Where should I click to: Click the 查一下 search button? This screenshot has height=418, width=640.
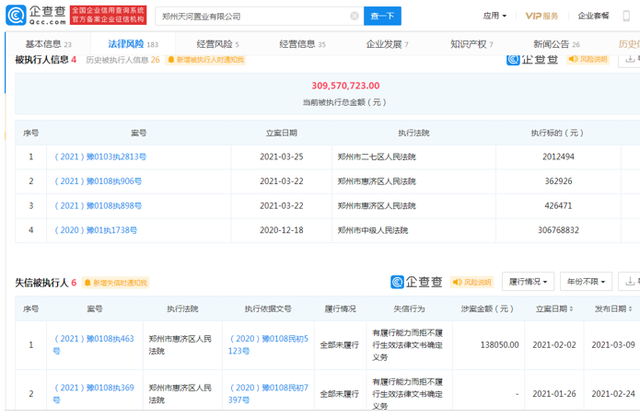[x=384, y=16]
